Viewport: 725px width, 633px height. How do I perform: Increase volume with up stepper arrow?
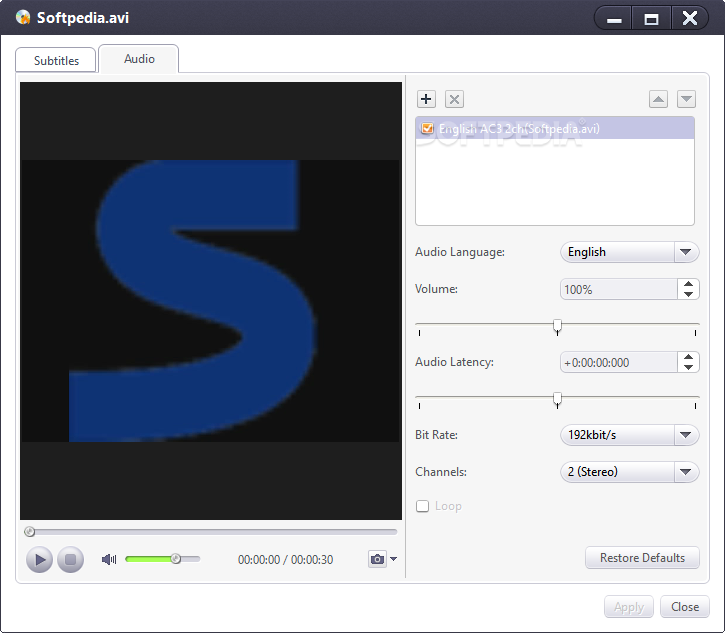(x=688, y=284)
